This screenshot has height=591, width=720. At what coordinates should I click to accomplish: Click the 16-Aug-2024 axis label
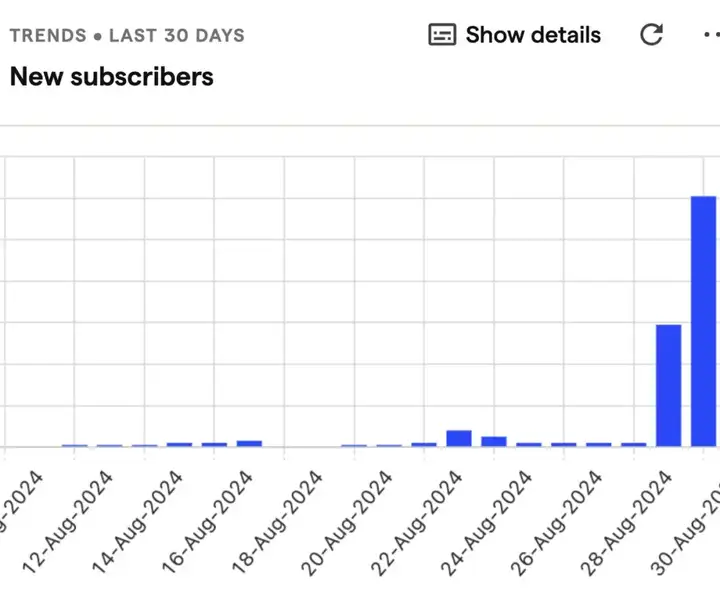coord(207,522)
